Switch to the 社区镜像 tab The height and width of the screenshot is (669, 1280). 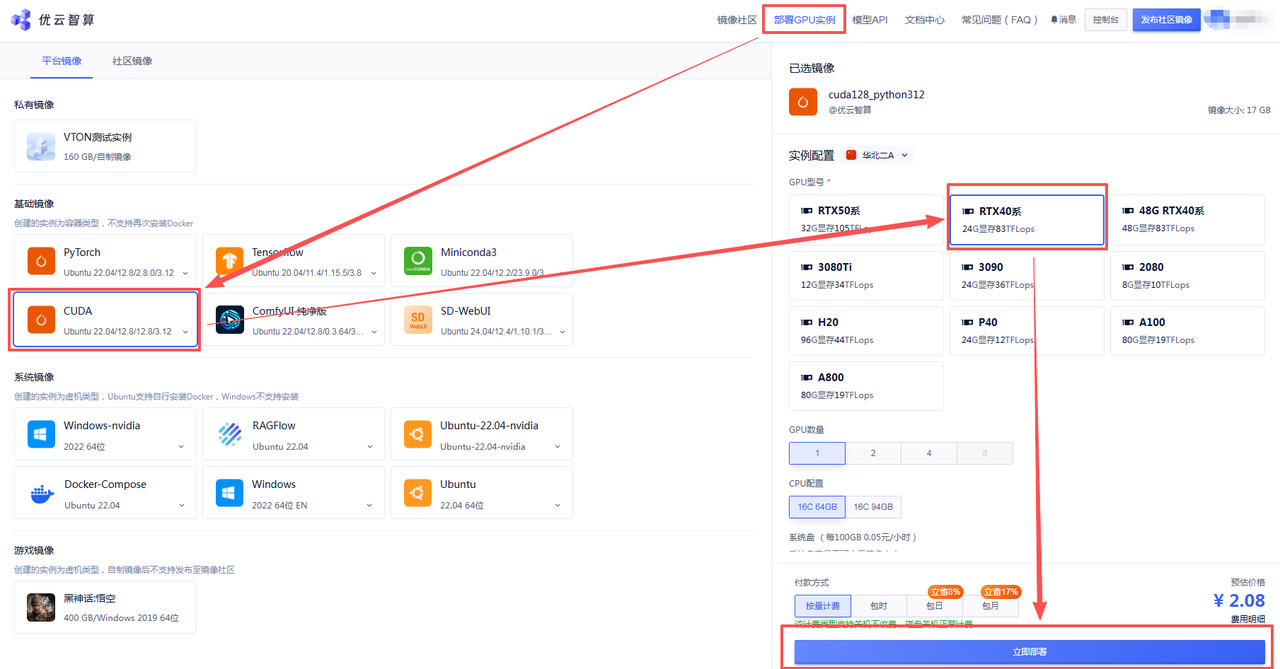[x=132, y=61]
